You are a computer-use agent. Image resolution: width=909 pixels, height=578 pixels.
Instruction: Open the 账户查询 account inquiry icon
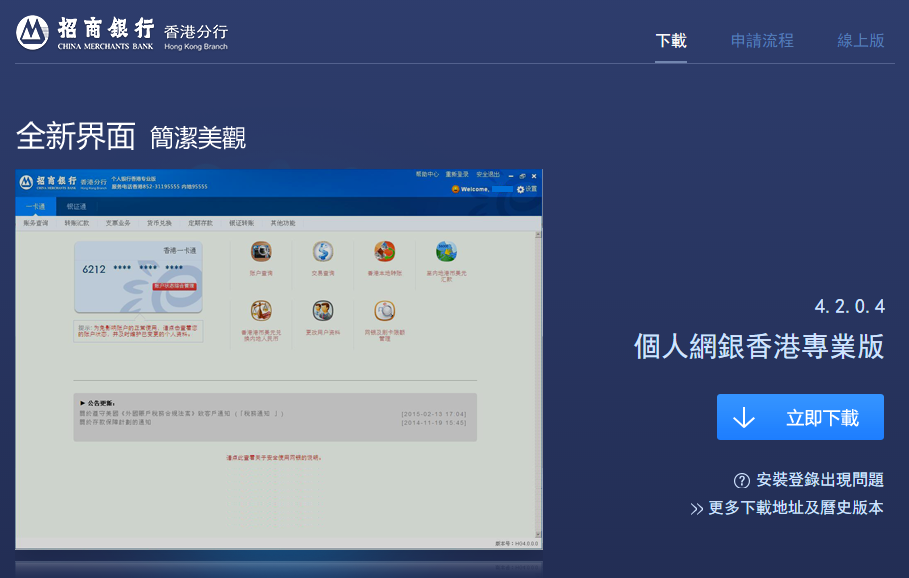[x=261, y=252]
